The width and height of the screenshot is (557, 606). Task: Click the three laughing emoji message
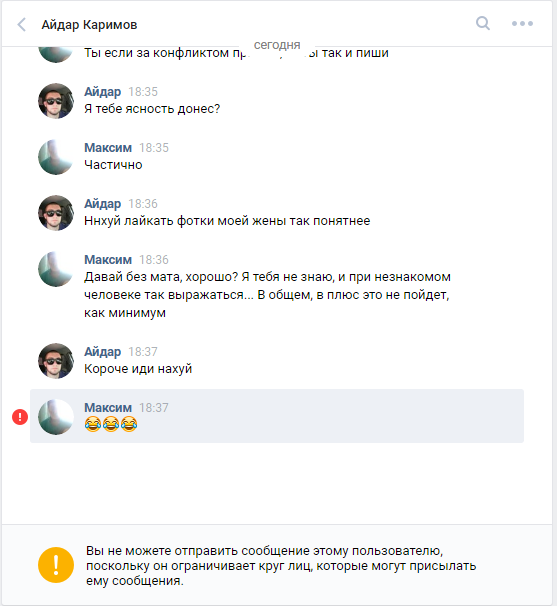[x=111, y=424]
